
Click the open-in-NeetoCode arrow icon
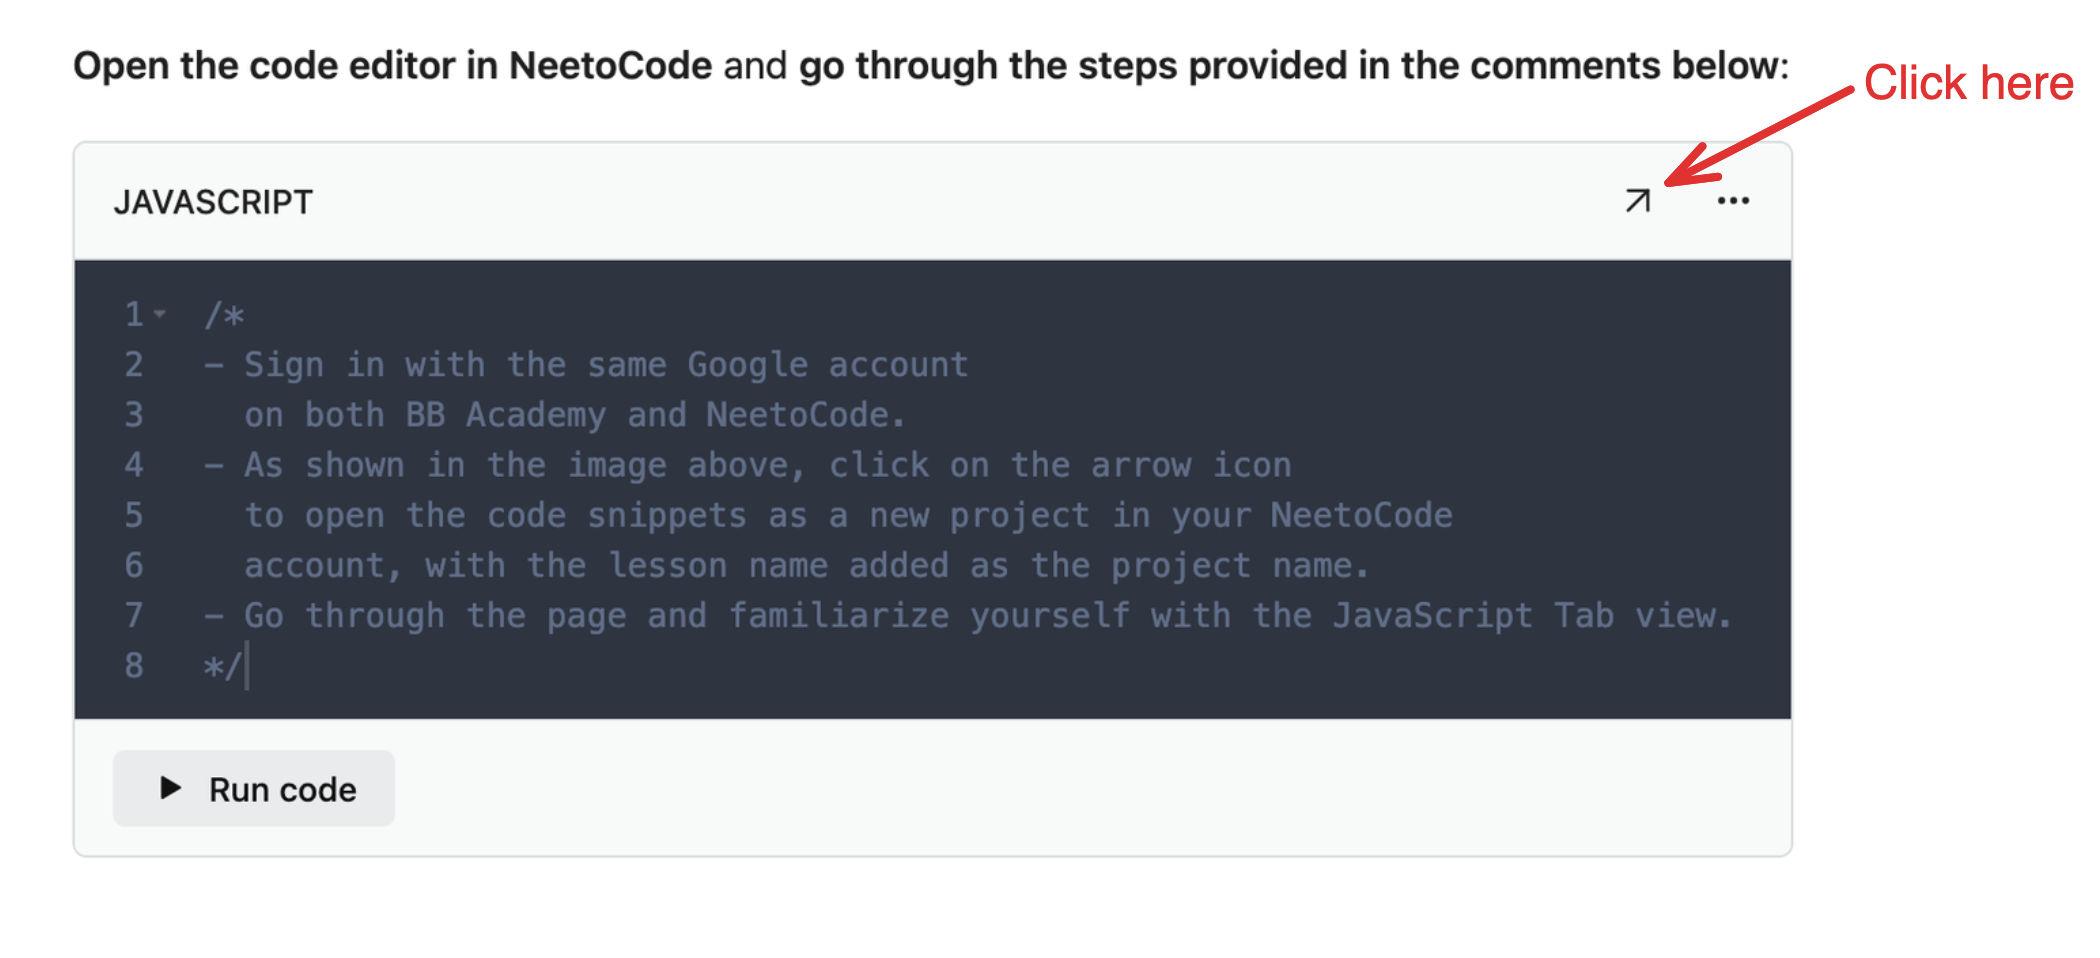[x=1637, y=201]
